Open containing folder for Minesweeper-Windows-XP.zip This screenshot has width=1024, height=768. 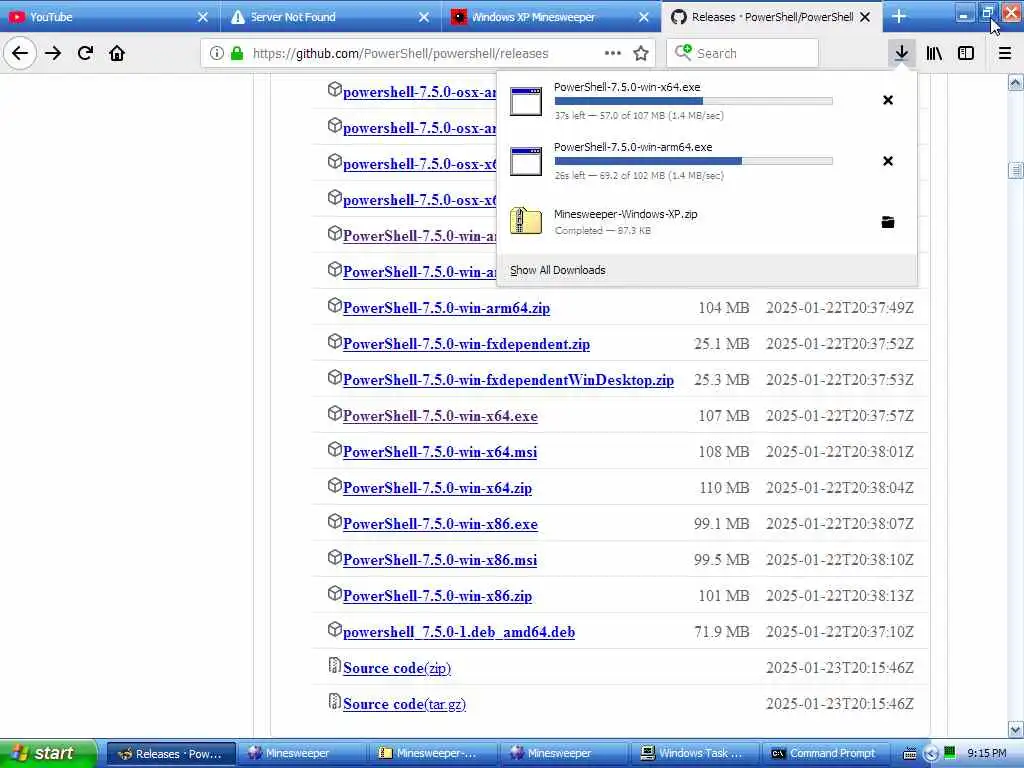tap(888, 222)
